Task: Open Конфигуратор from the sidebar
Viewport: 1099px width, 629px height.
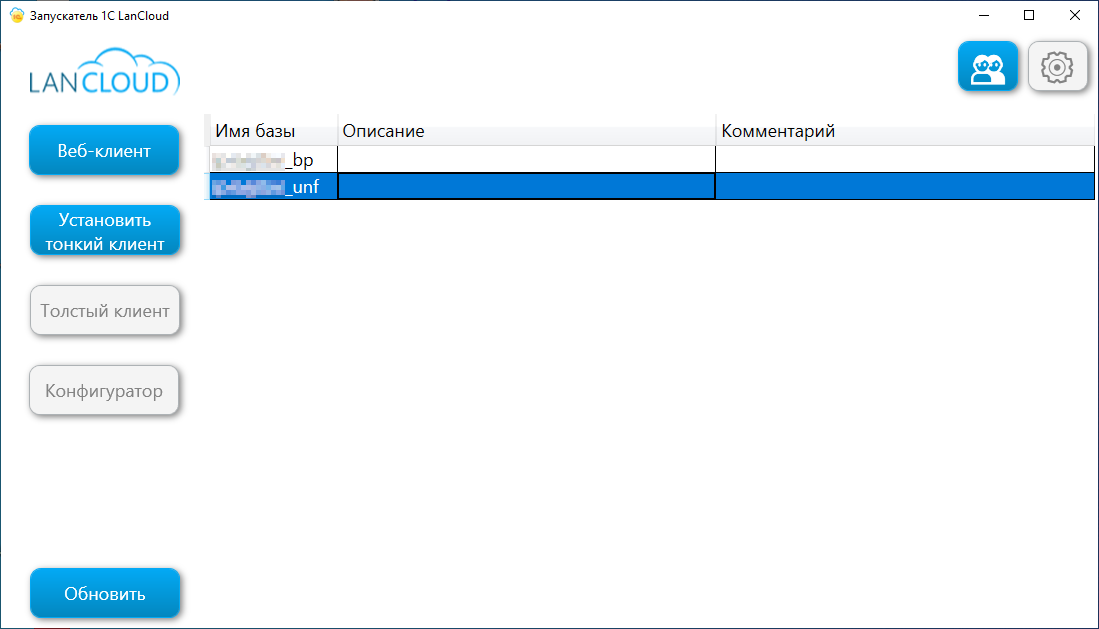Action: tap(104, 391)
